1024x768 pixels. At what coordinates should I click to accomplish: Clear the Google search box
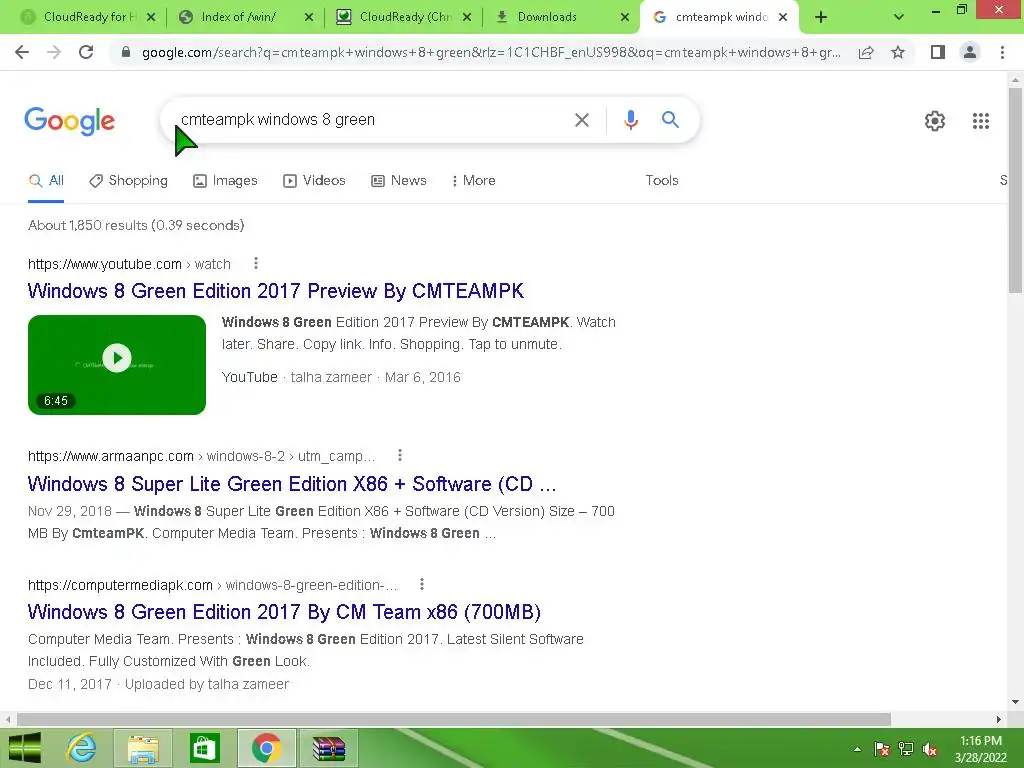coord(581,120)
